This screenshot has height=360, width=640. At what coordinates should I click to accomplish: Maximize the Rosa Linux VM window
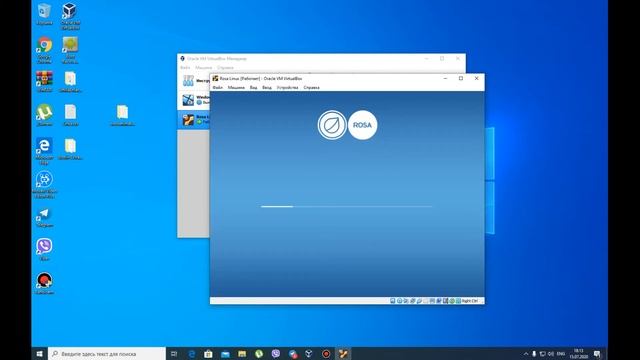461,78
